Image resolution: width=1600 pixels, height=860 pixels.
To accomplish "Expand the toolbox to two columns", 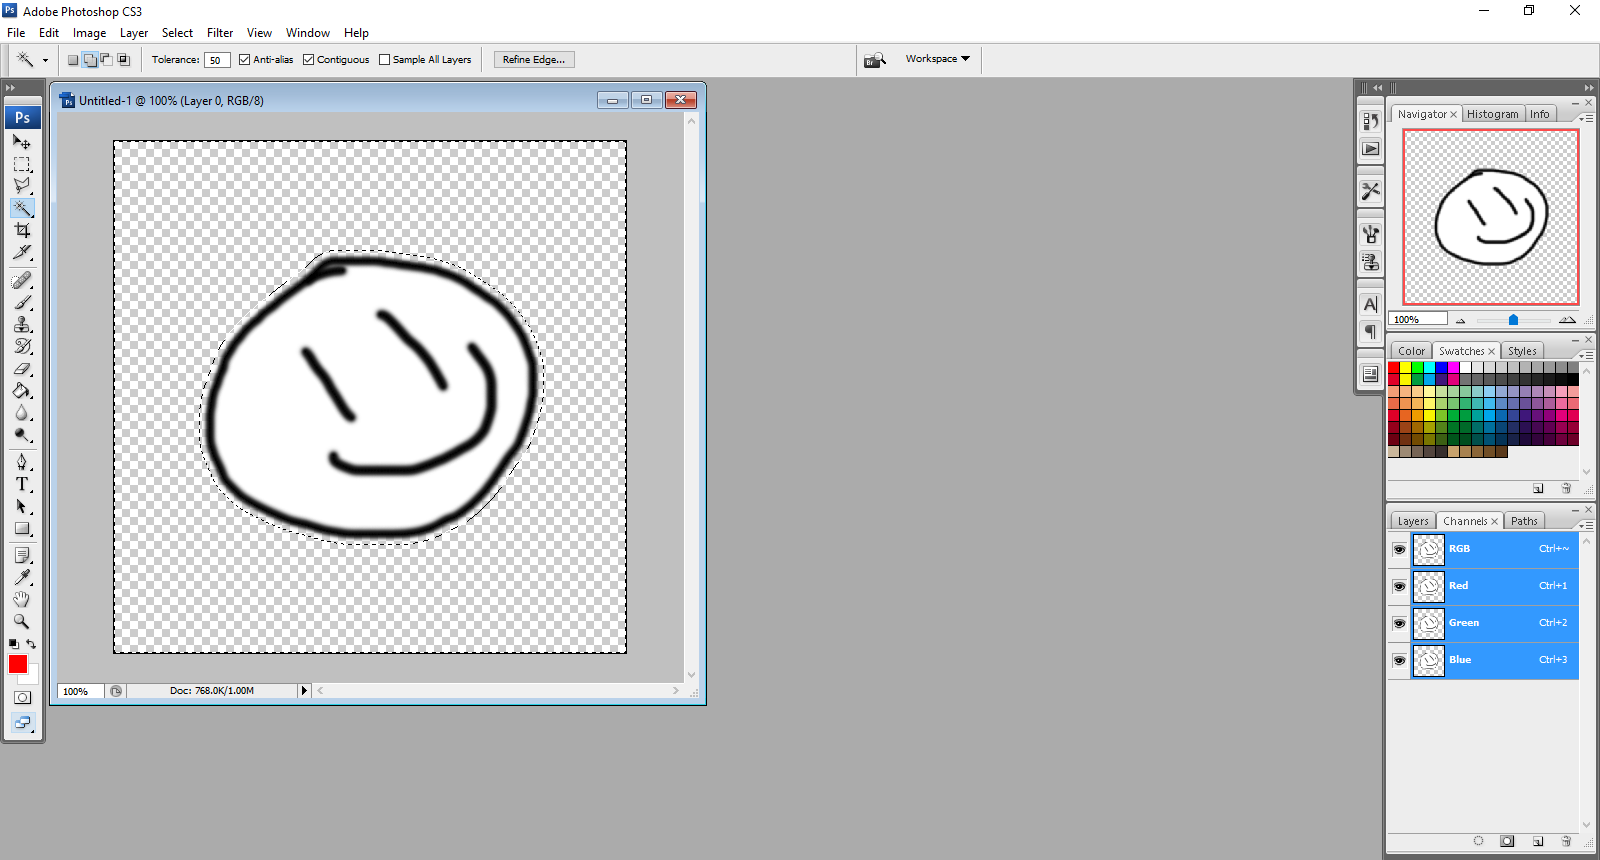I will (10, 88).
